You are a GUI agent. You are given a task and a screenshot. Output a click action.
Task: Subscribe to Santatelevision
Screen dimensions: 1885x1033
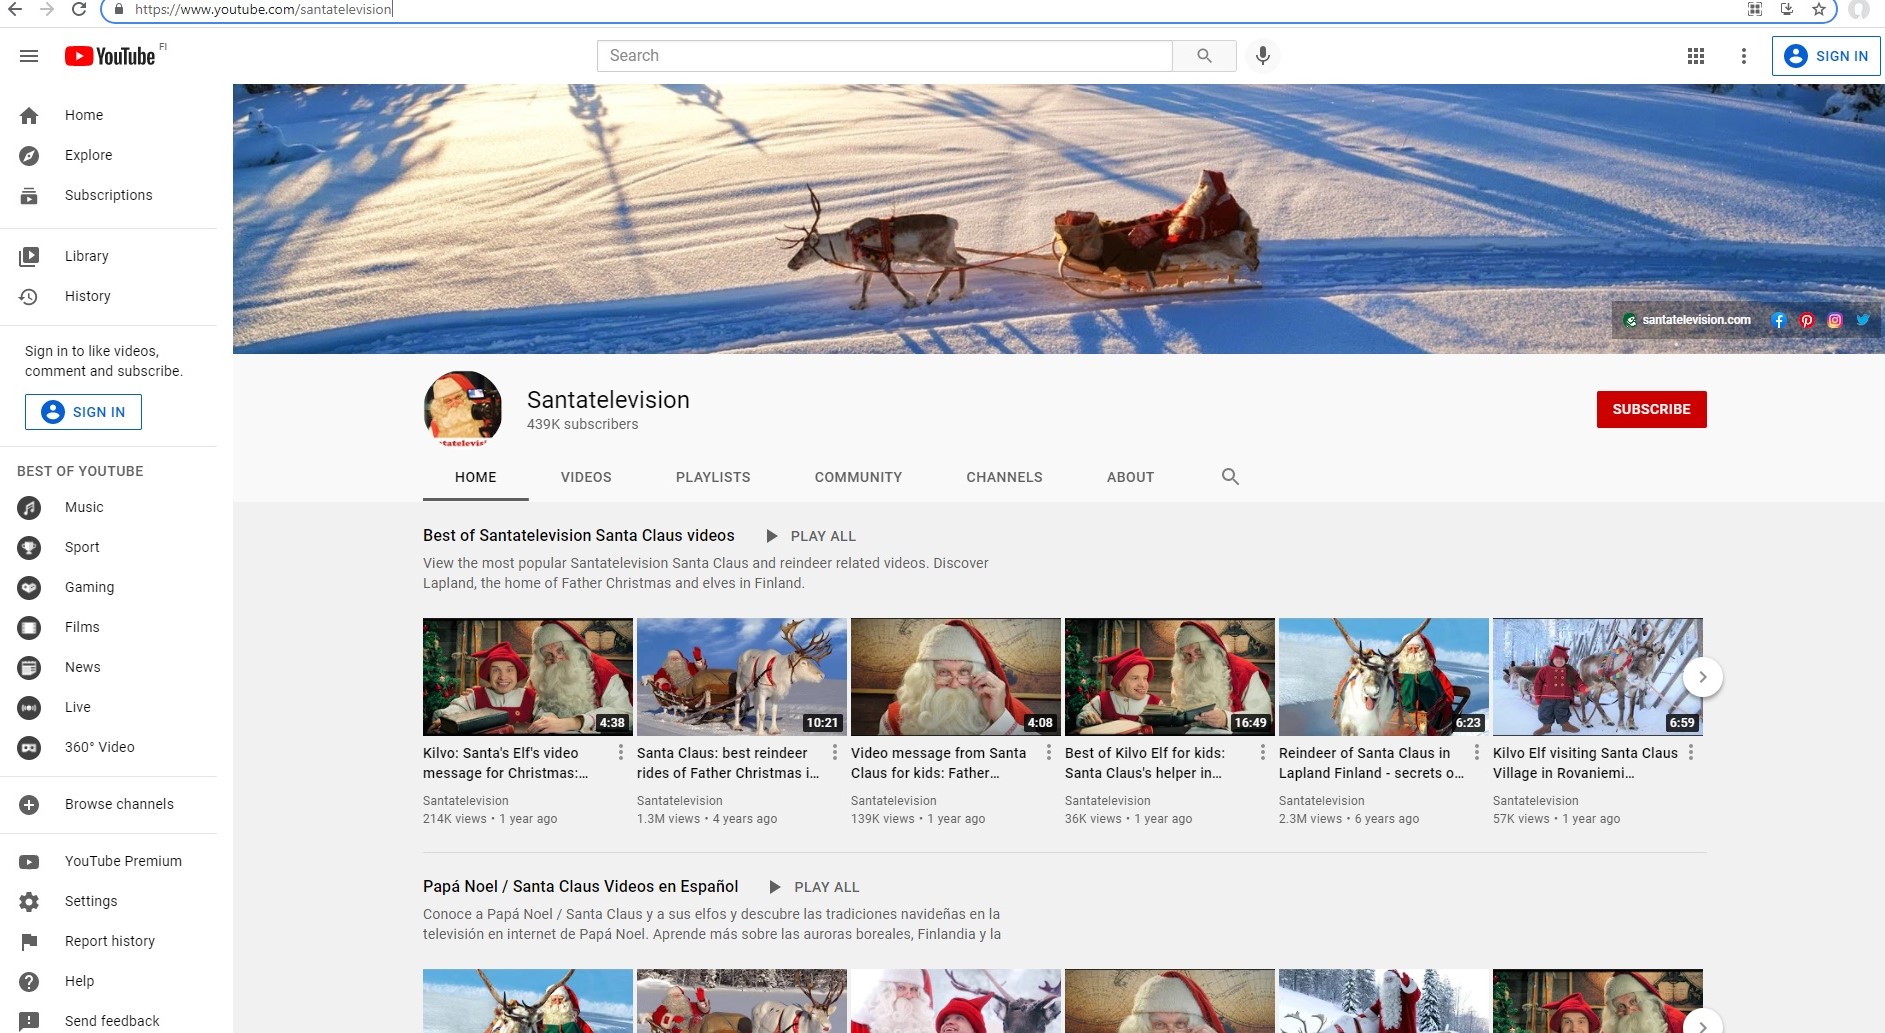click(1651, 409)
